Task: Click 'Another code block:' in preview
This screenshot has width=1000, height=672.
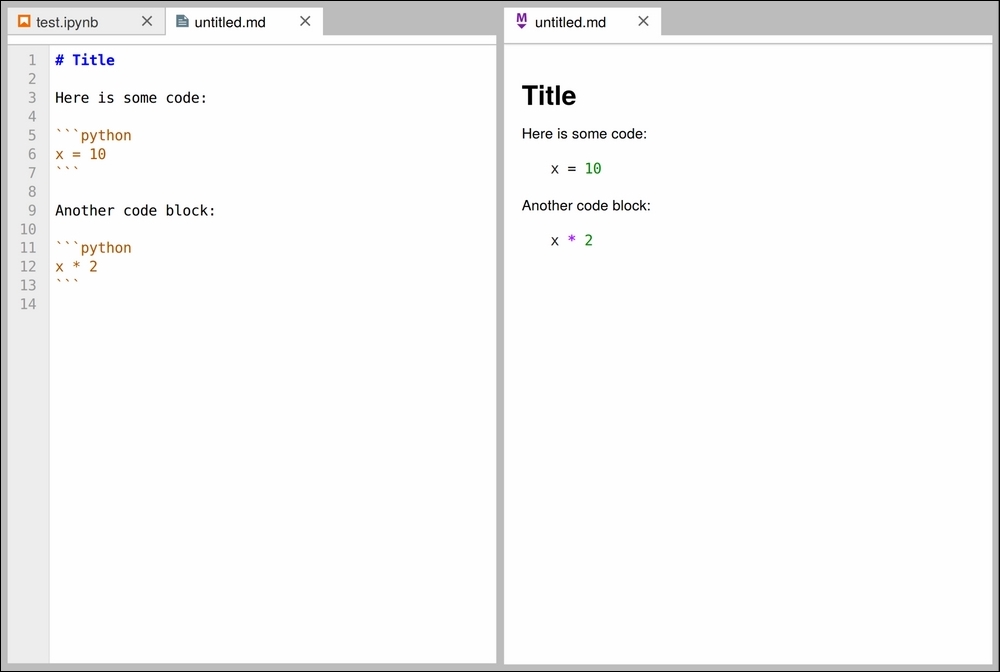Action: pyautogui.click(x=586, y=205)
